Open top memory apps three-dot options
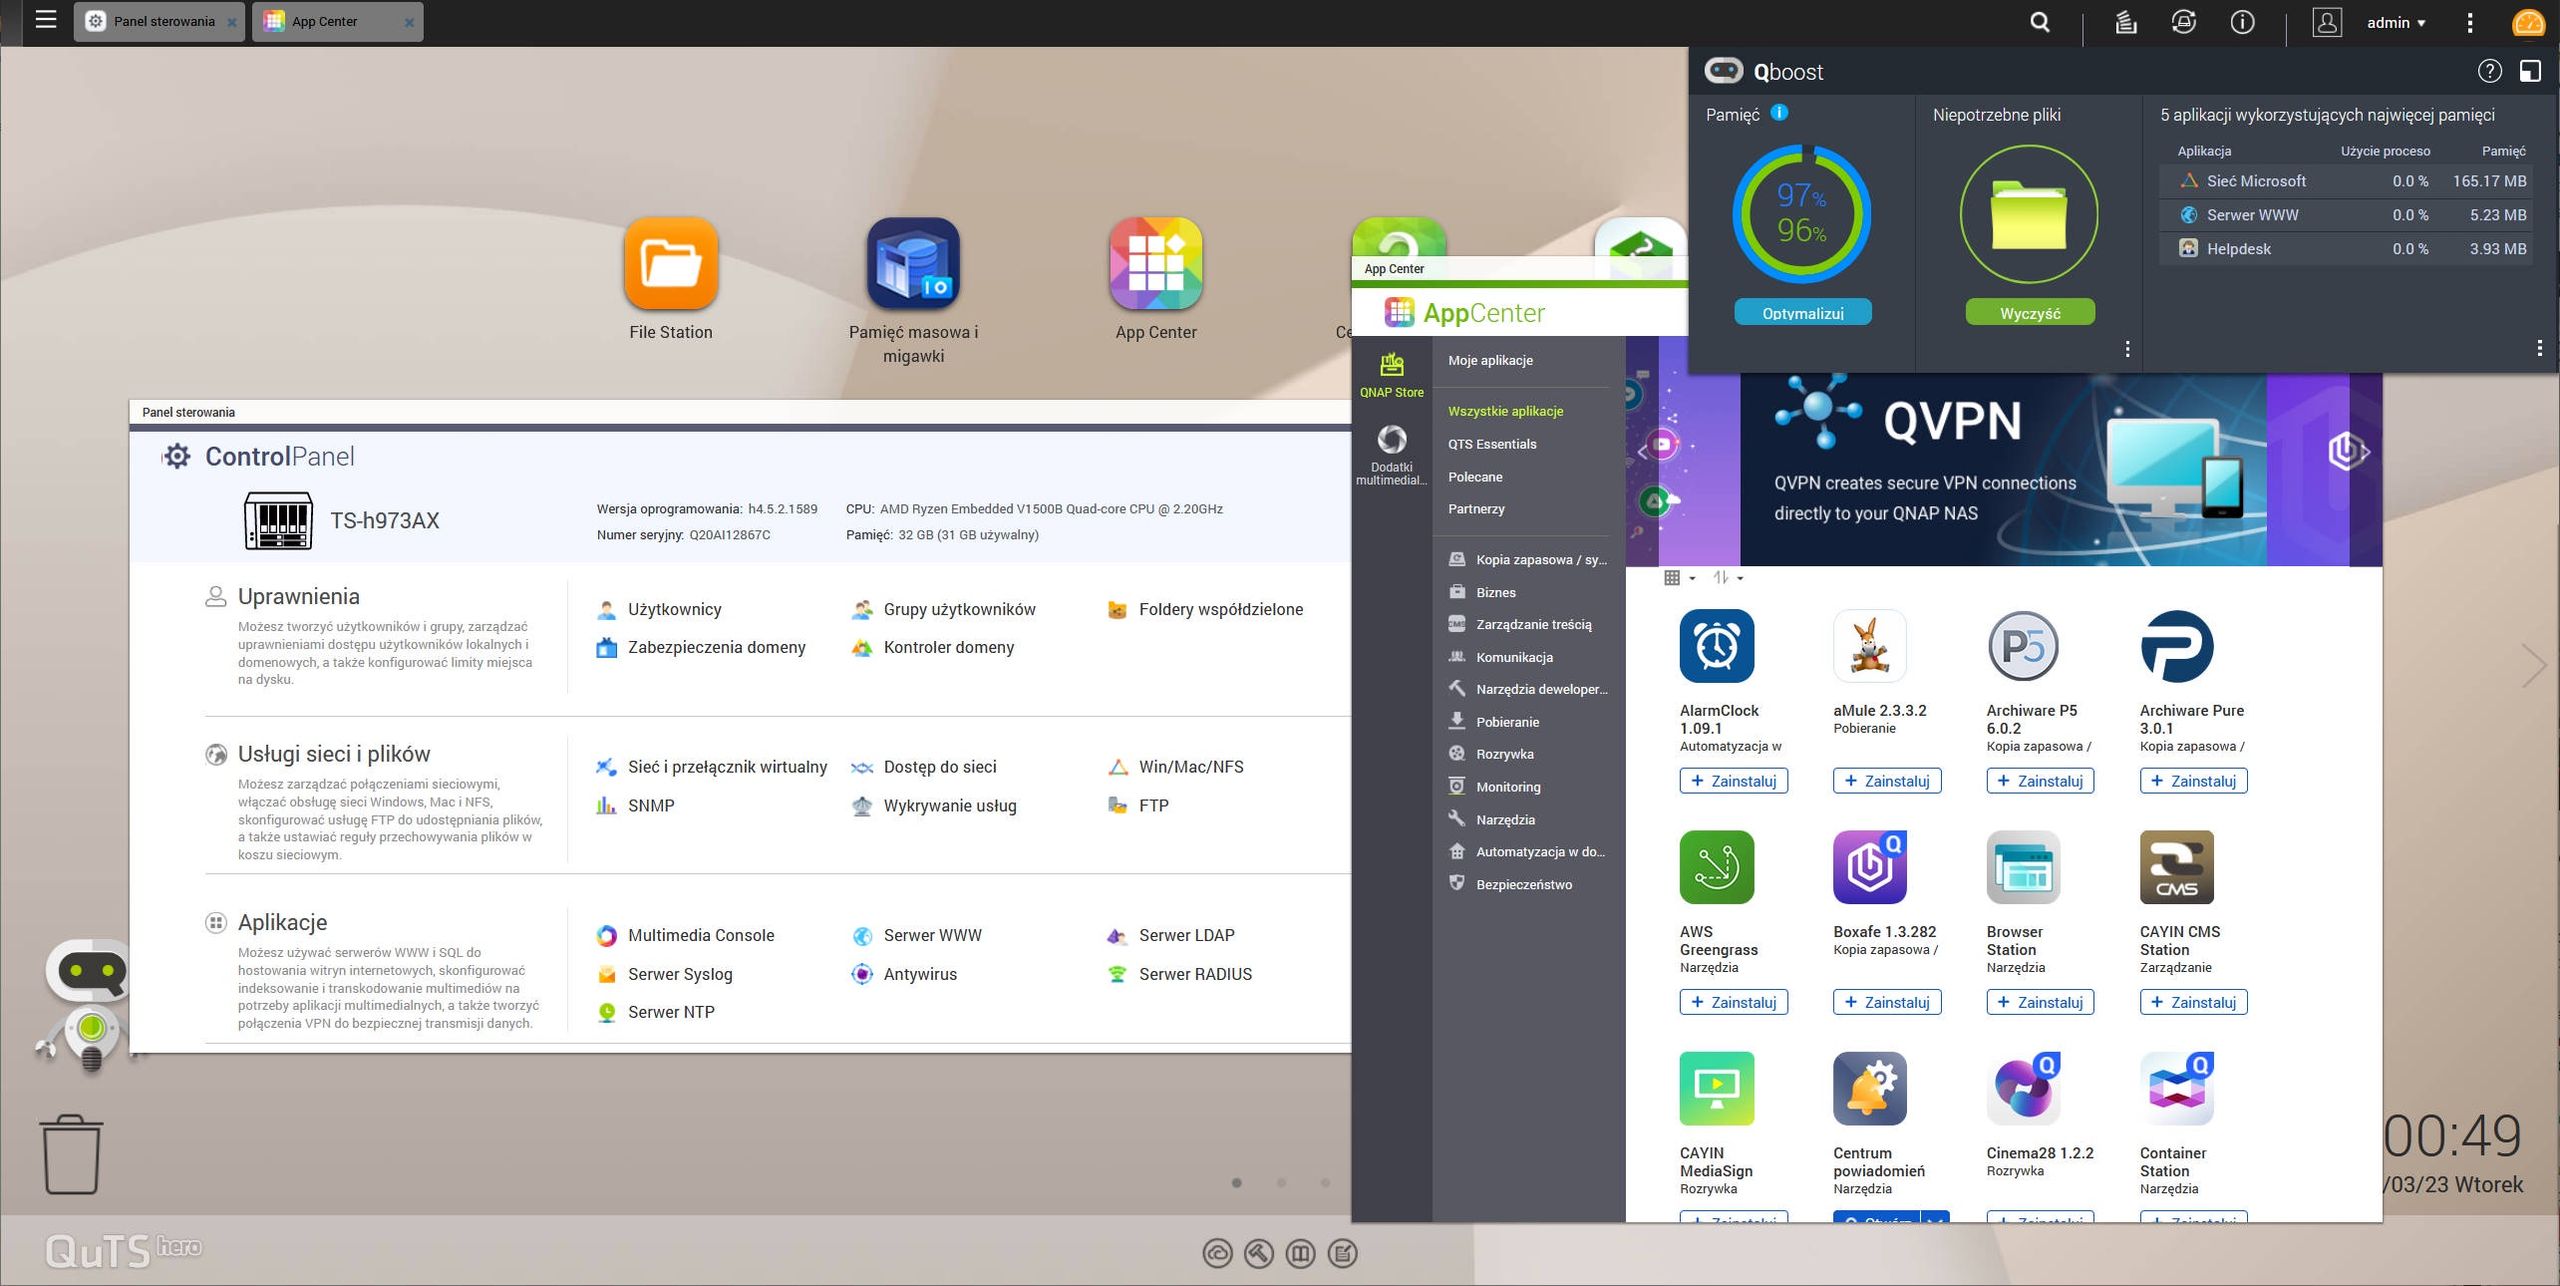Viewport: 2560px width, 1286px height. 2539,348
